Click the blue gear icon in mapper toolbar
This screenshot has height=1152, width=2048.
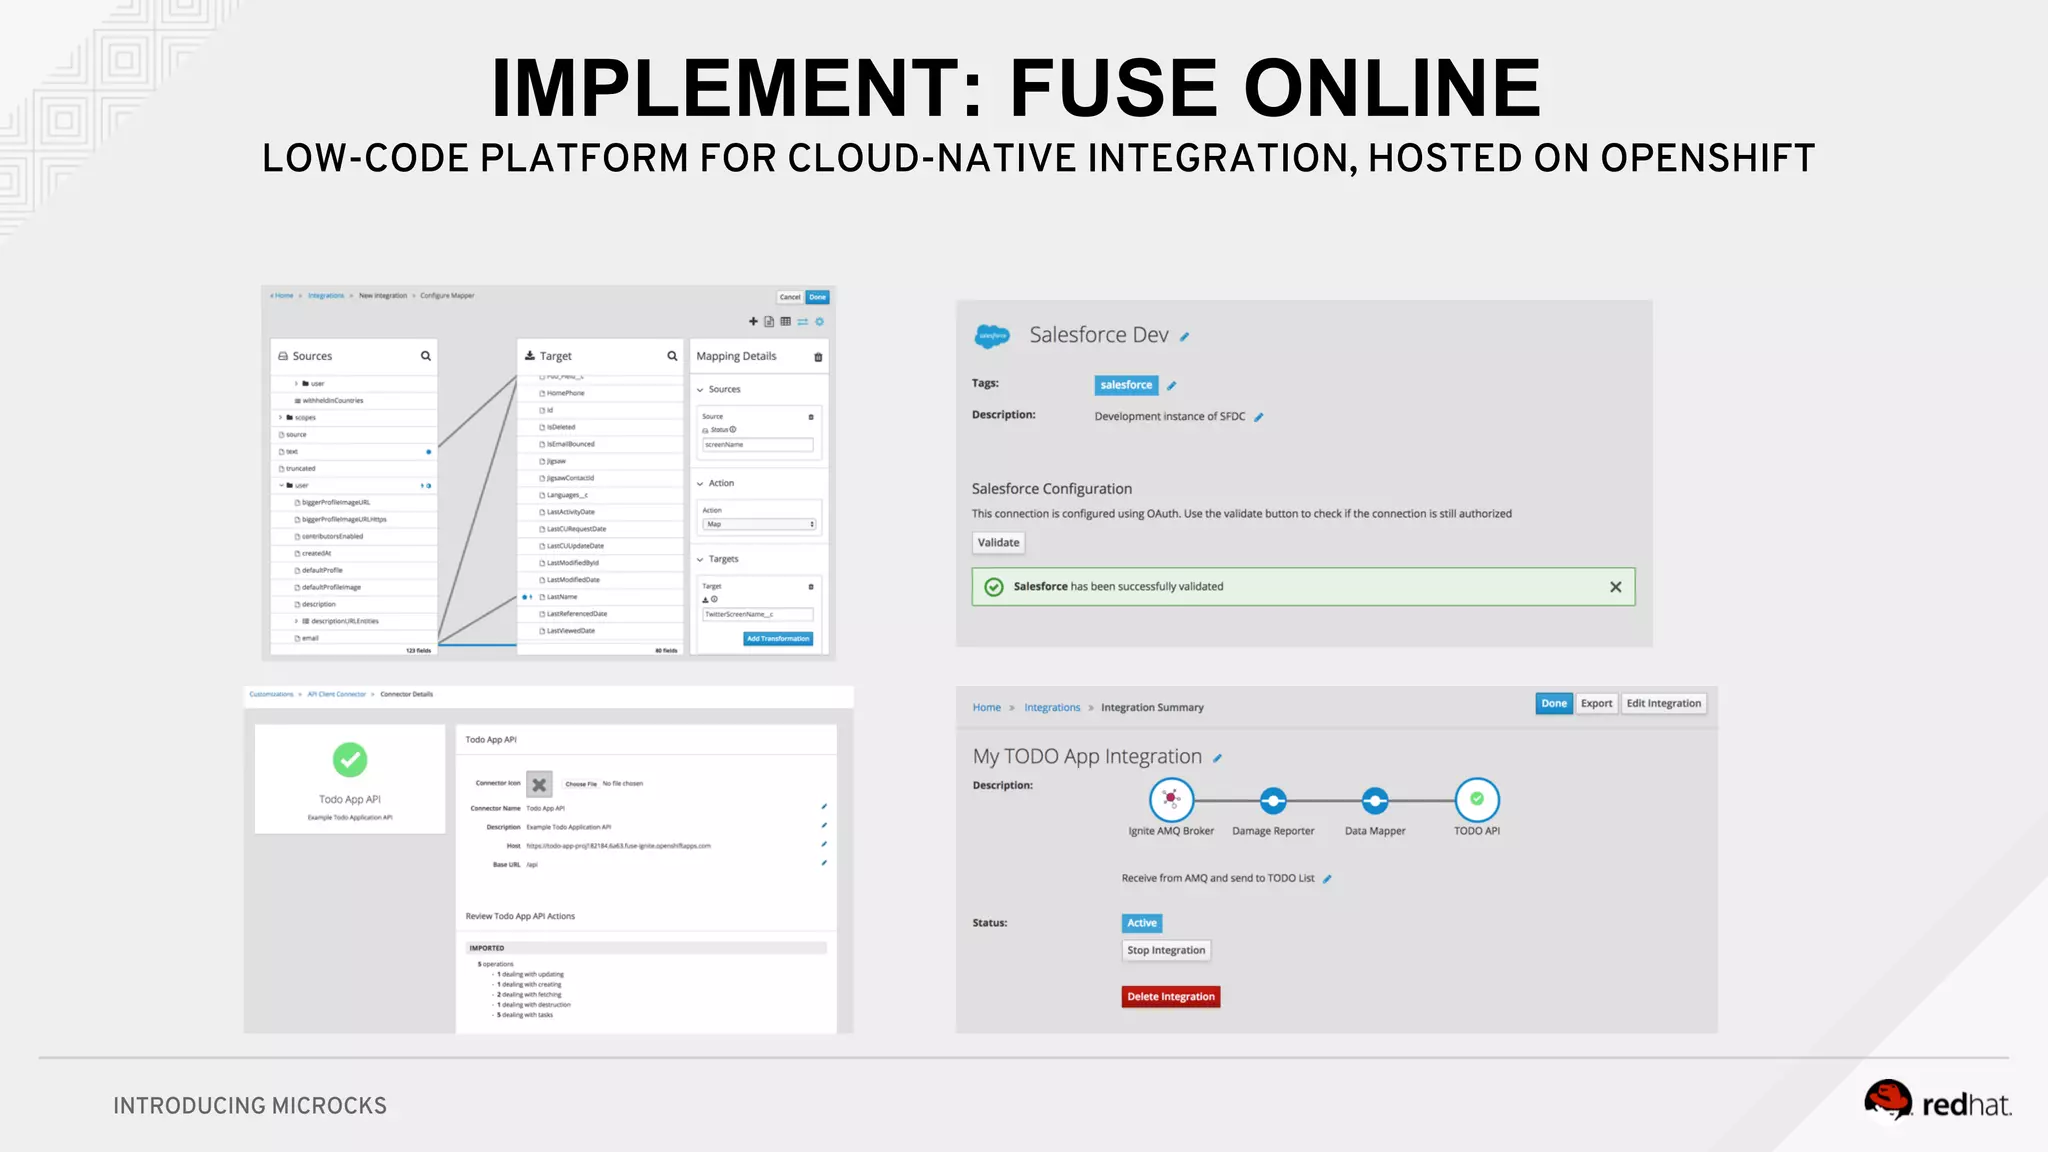(819, 321)
